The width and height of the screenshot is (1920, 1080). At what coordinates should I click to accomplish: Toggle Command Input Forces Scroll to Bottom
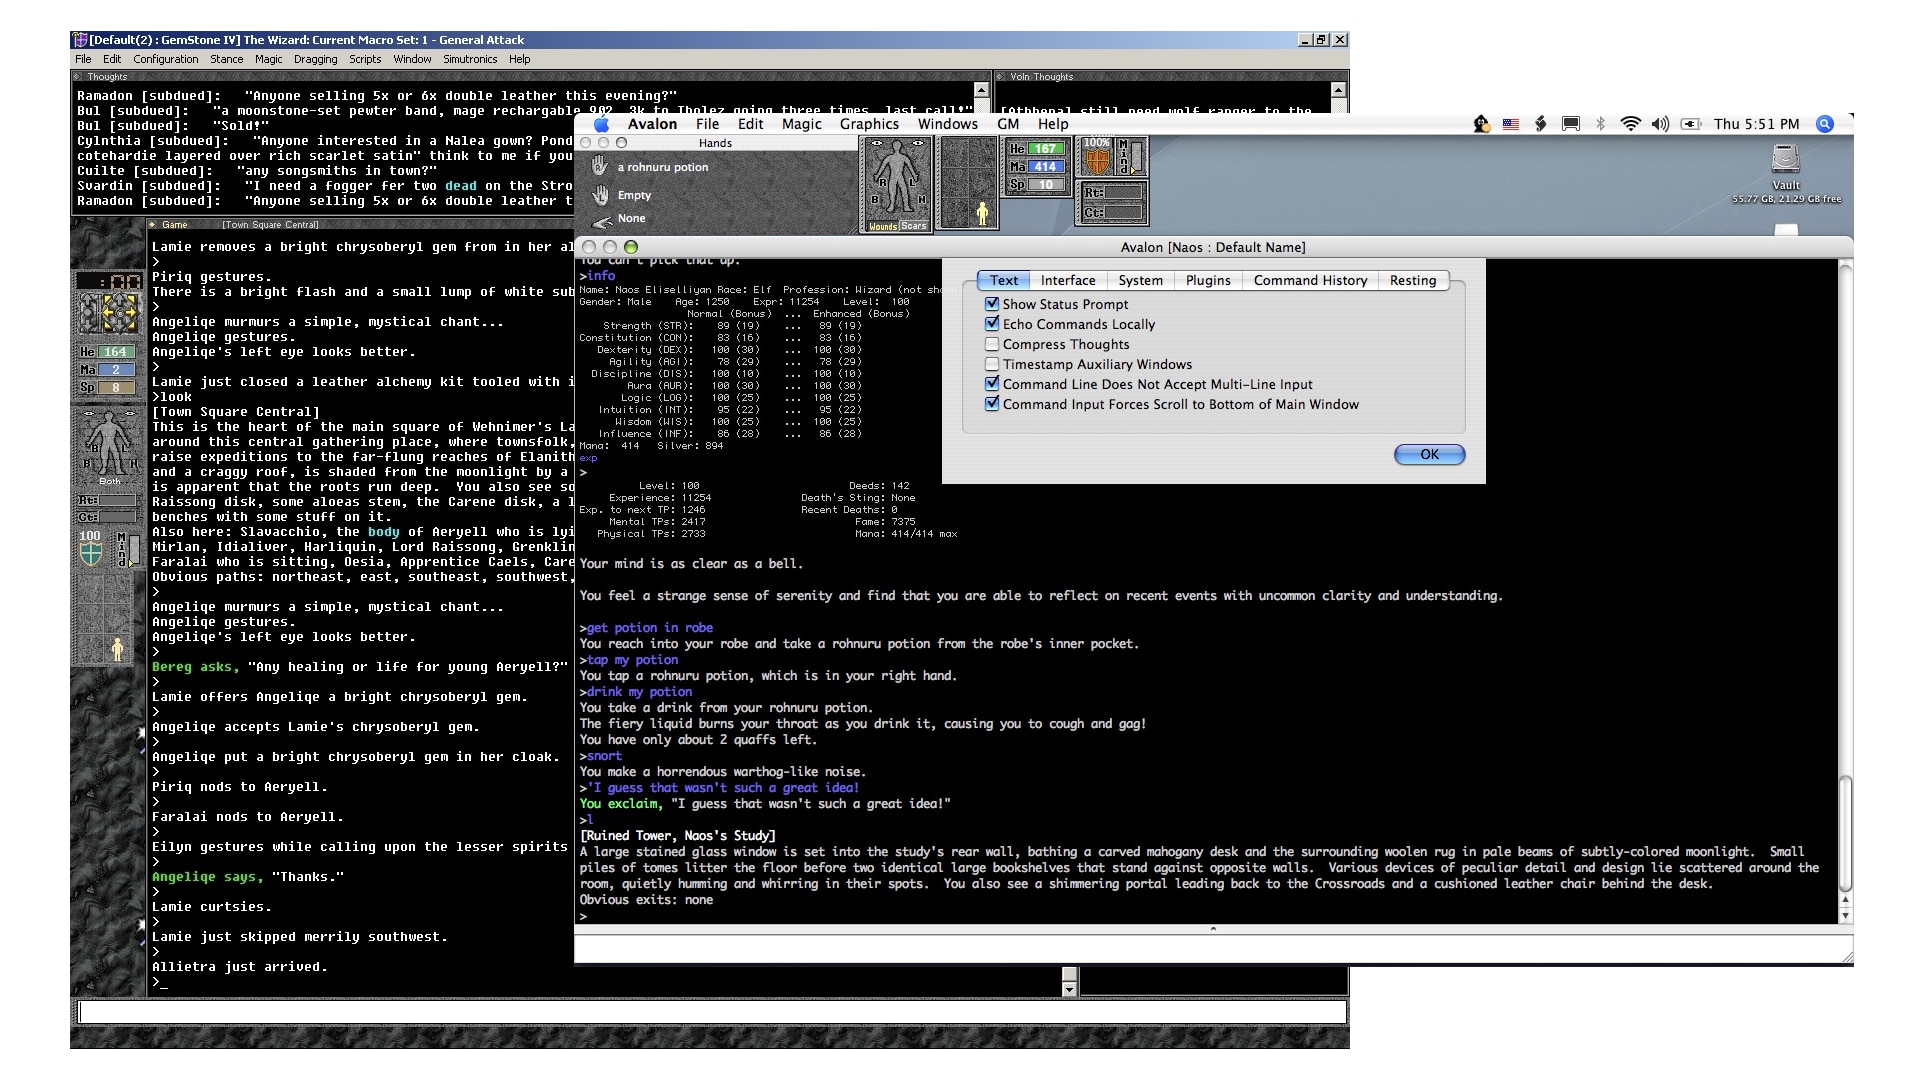(992, 404)
